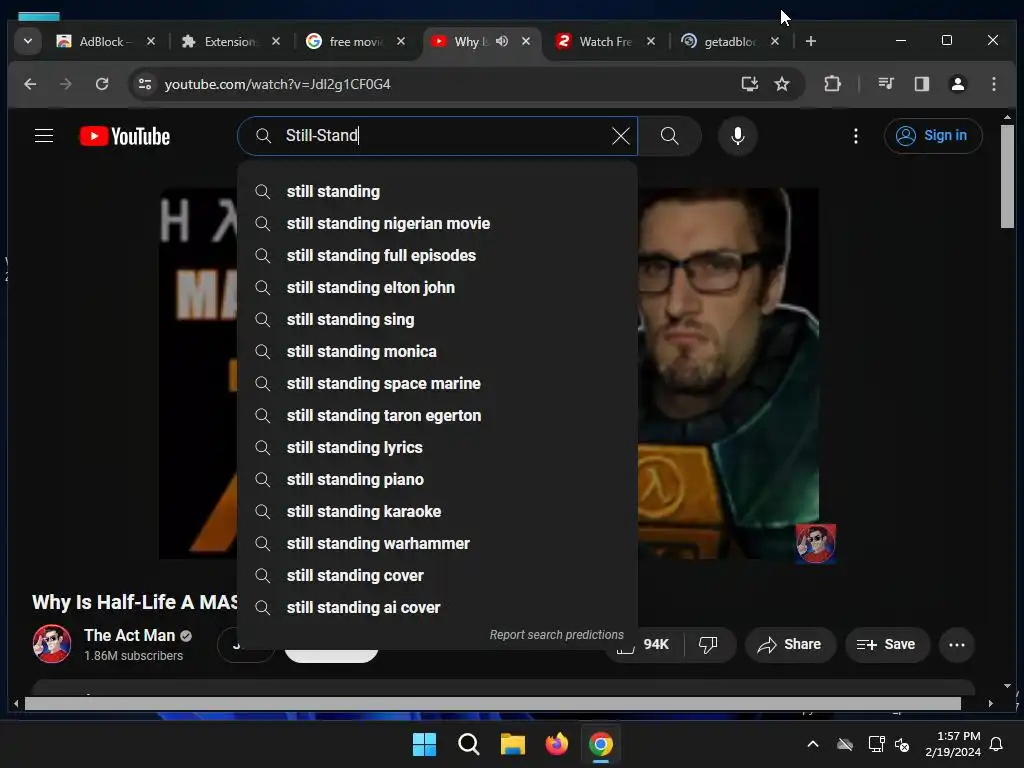The image size is (1024, 768).
Task: Mute the playing YouTube tab audio
Action: pos(502,41)
